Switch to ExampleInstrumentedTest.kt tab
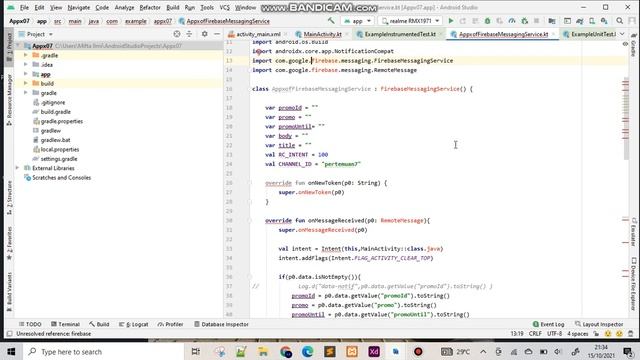This screenshot has width=640, height=360. (x=400, y=34)
